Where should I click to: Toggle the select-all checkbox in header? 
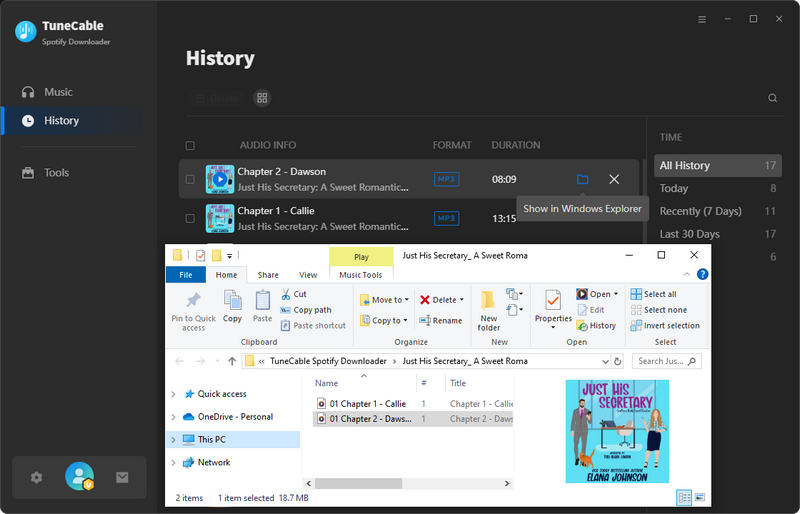pyautogui.click(x=190, y=146)
